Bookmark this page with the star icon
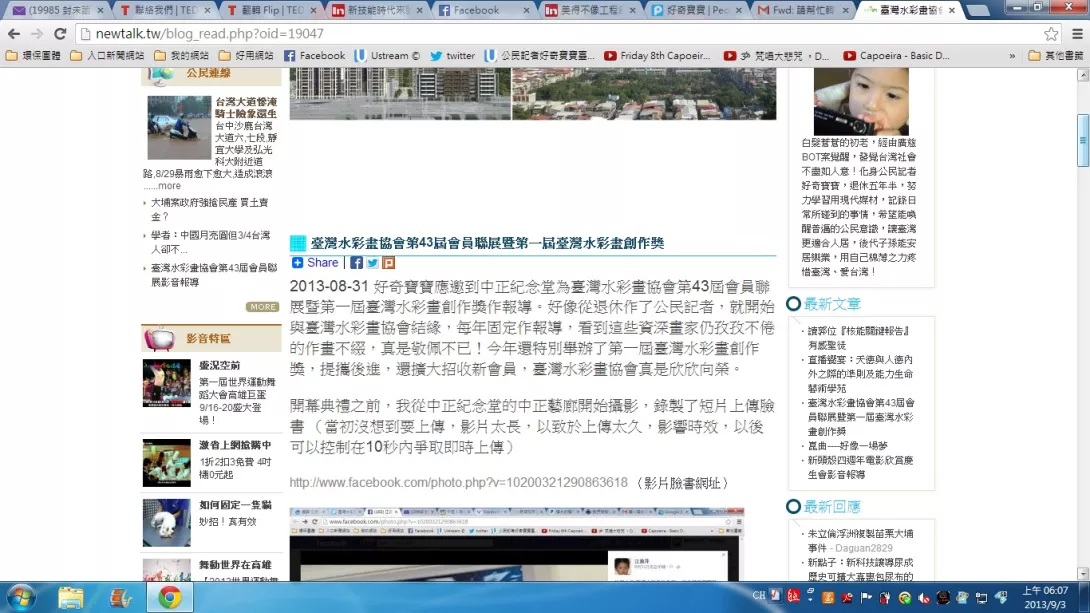Viewport: 1090px width, 613px height. (1051, 33)
